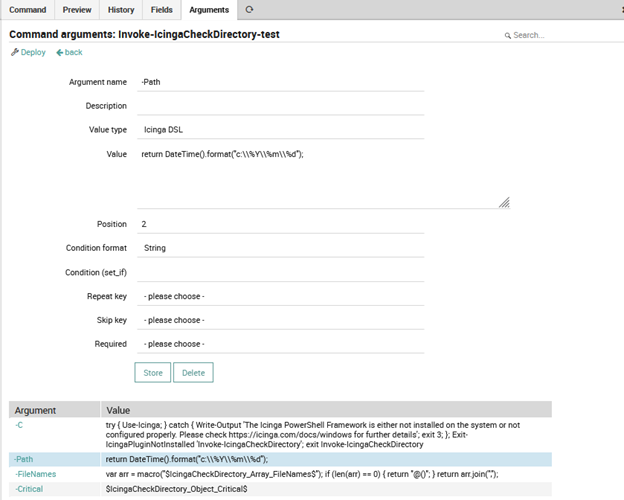
Task: Open the Condition format dropdown
Action: tap(281, 248)
